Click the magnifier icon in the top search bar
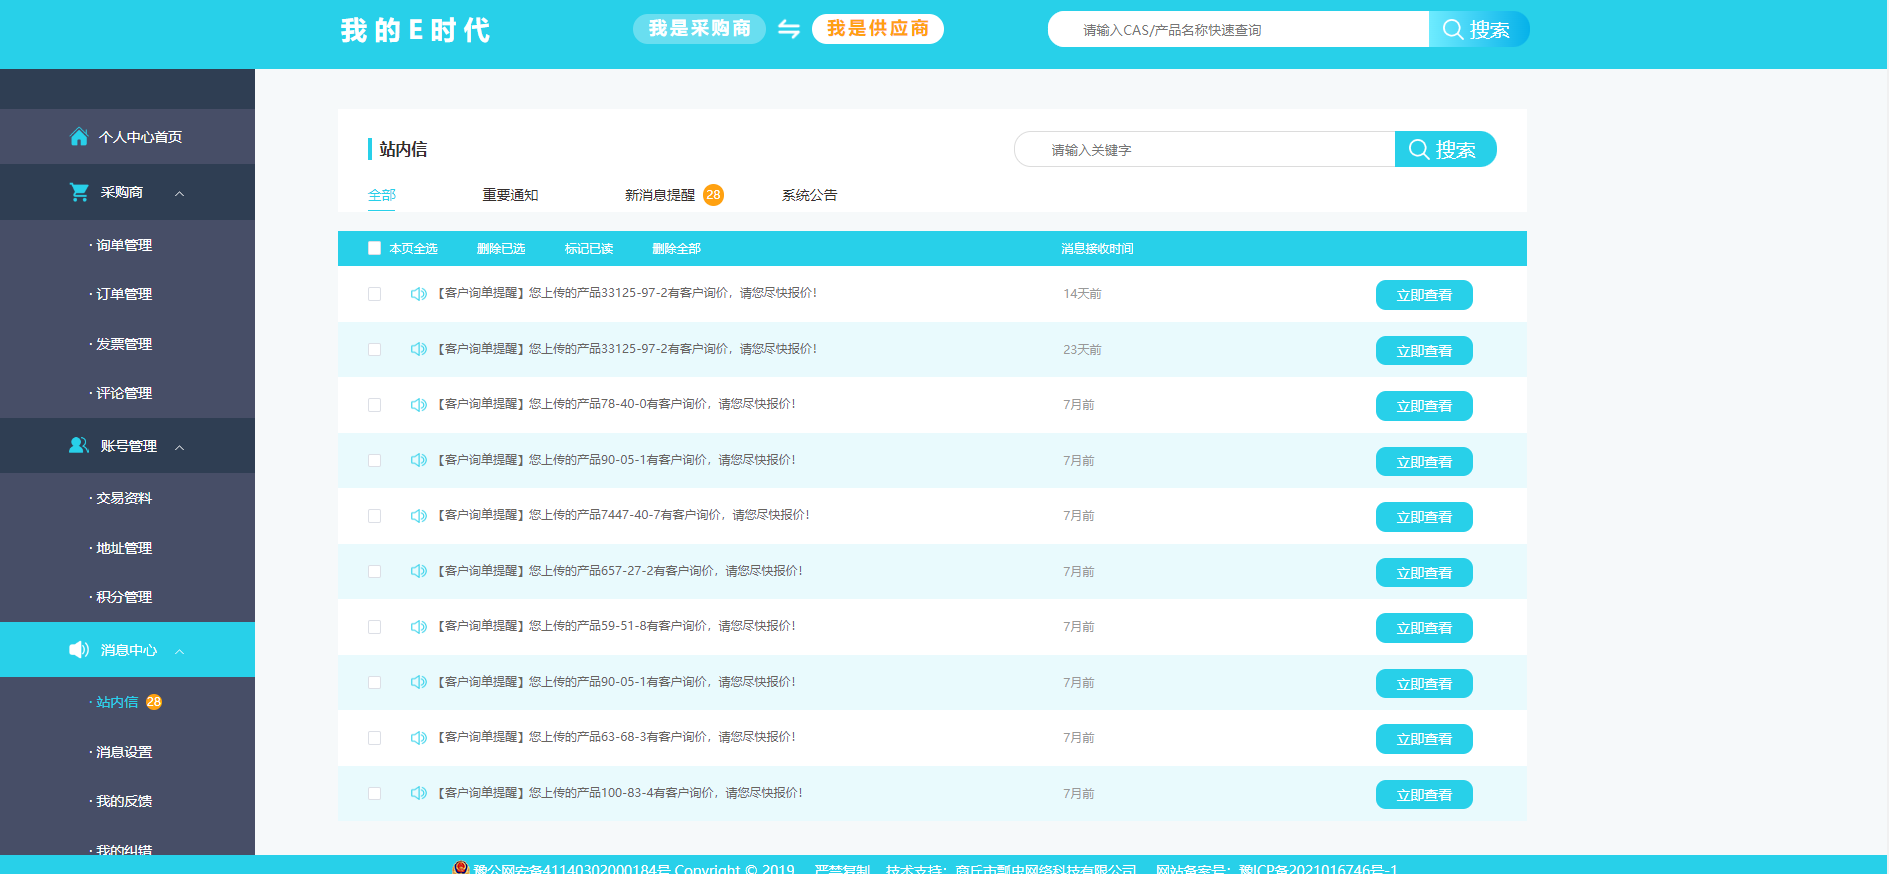Viewport: 1889px width, 874px height. point(1453,29)
